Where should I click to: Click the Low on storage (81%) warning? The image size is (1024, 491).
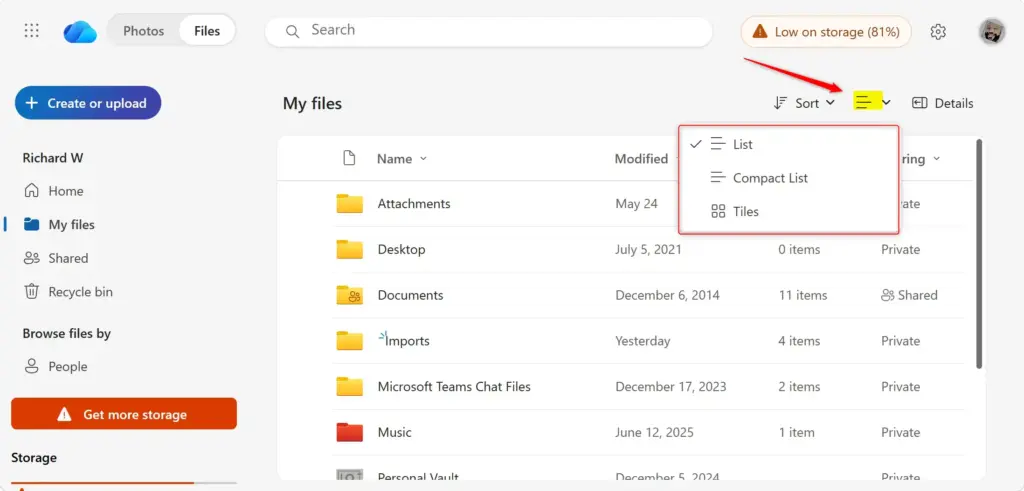pos(826,31)
